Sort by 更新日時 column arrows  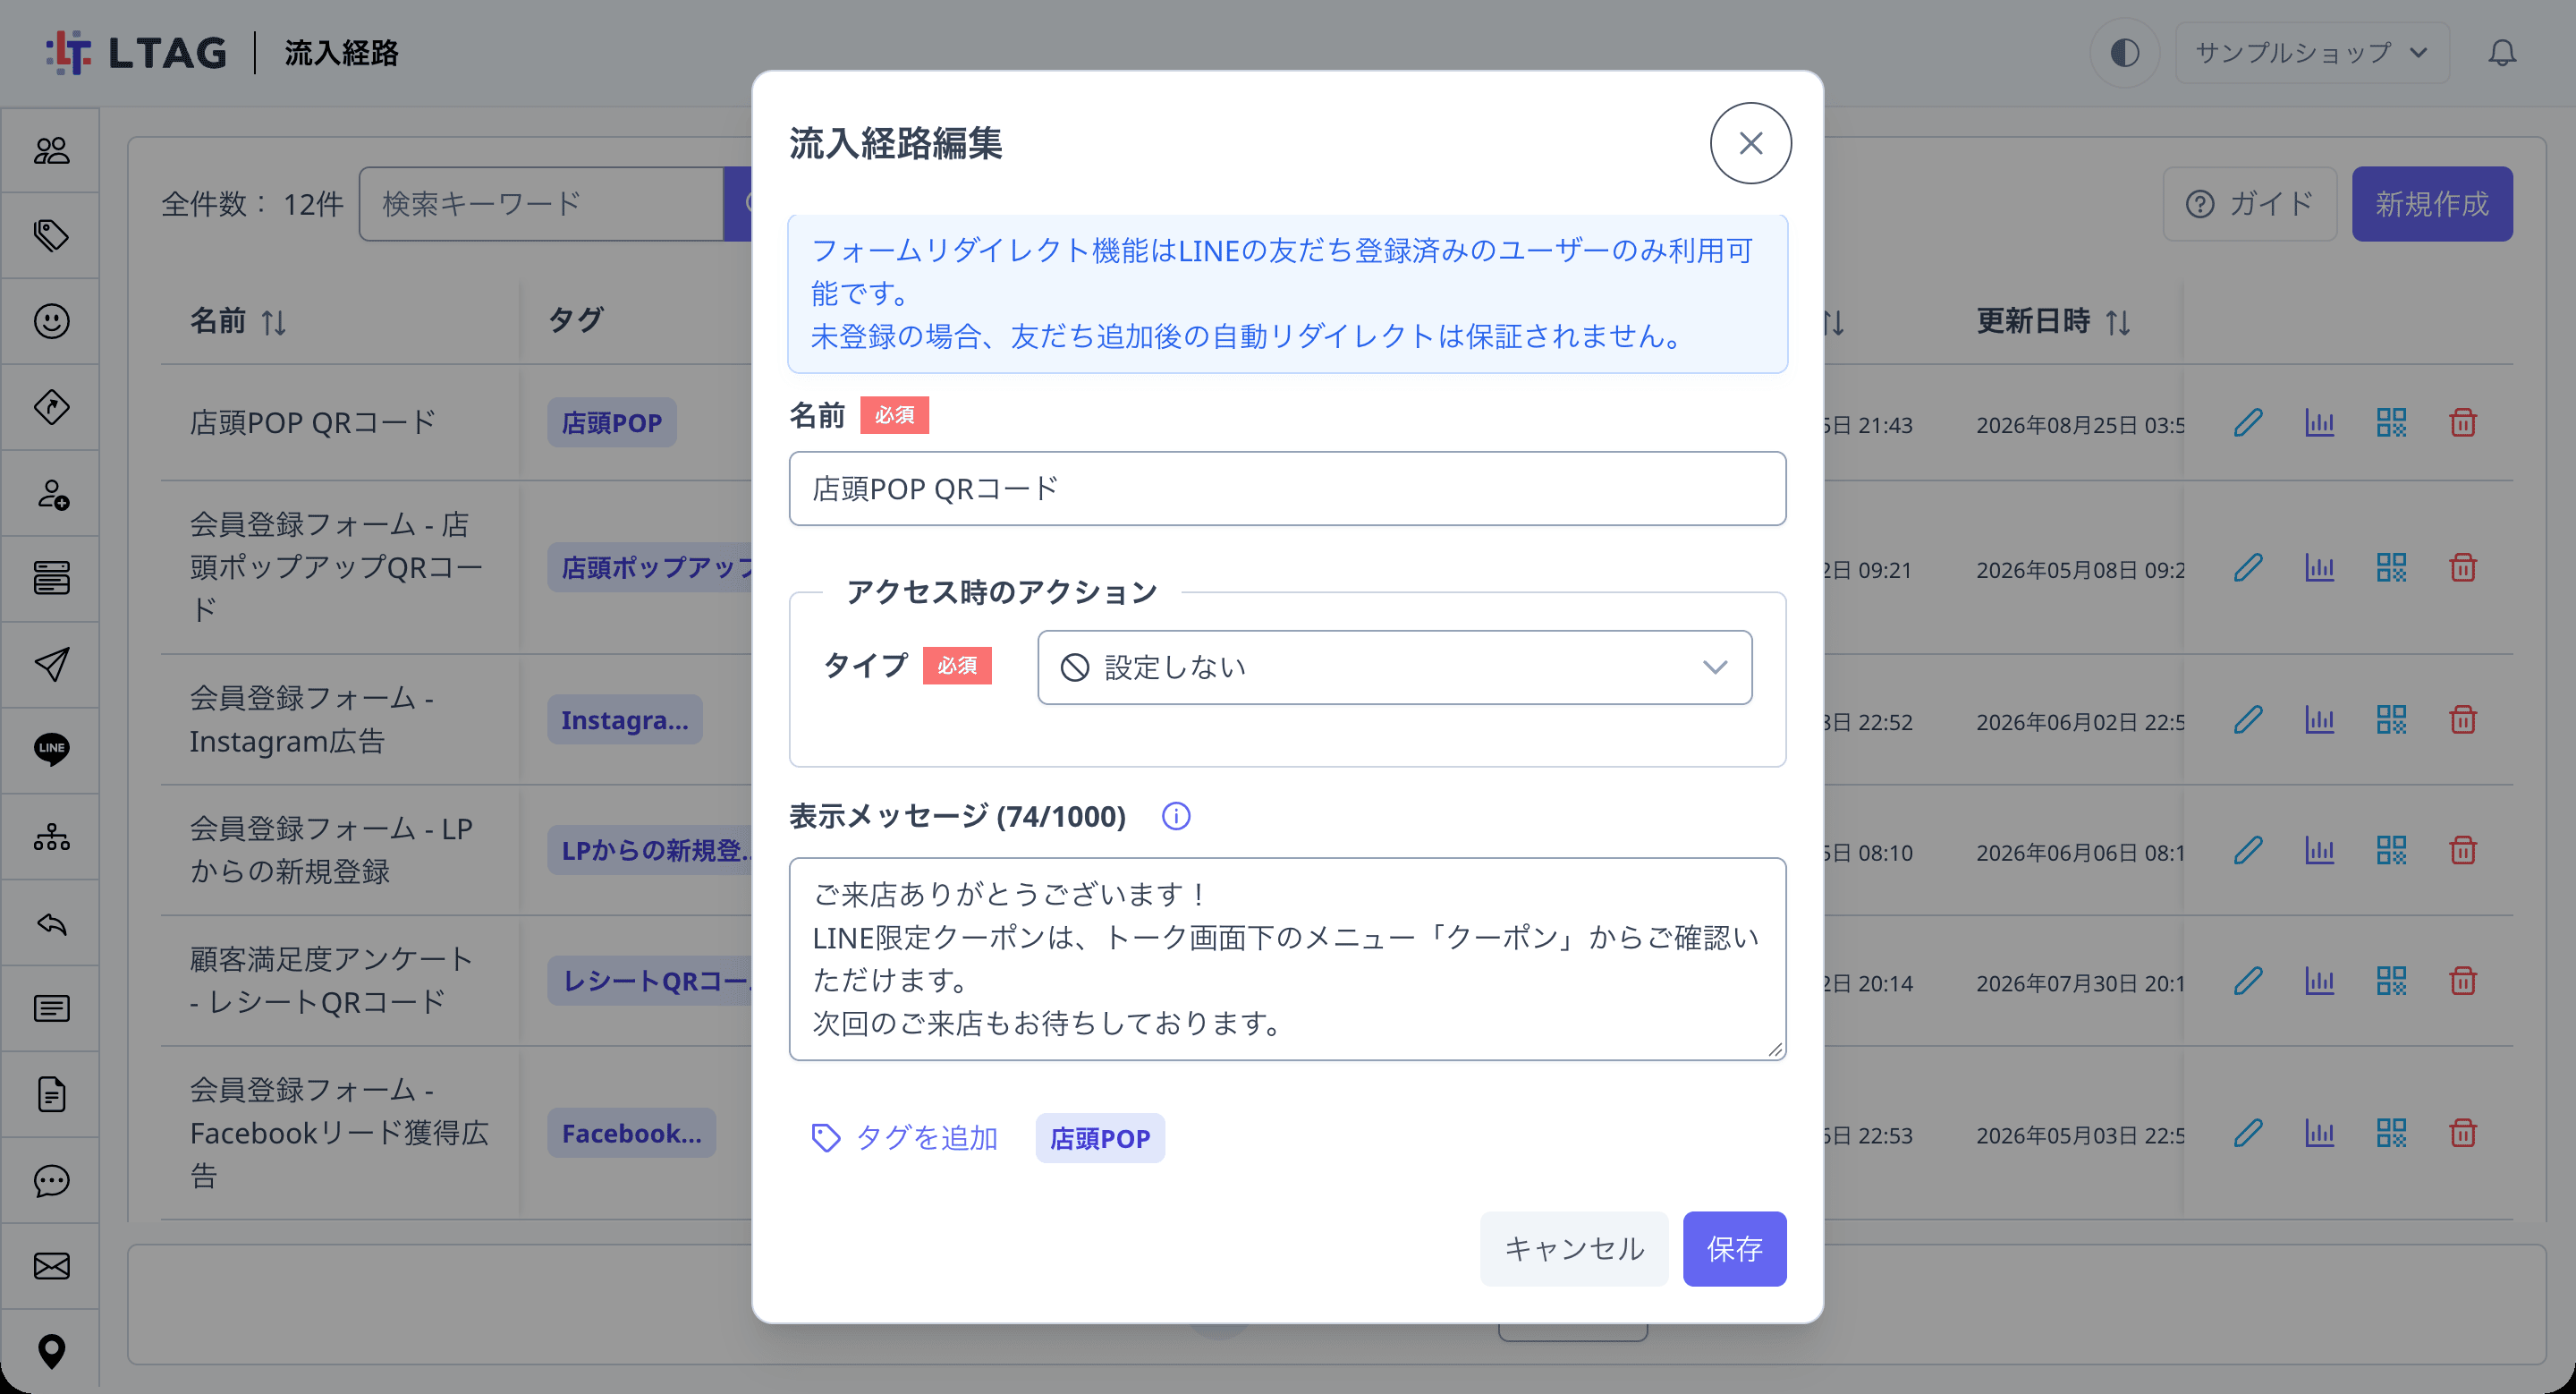click(2118, 322)
